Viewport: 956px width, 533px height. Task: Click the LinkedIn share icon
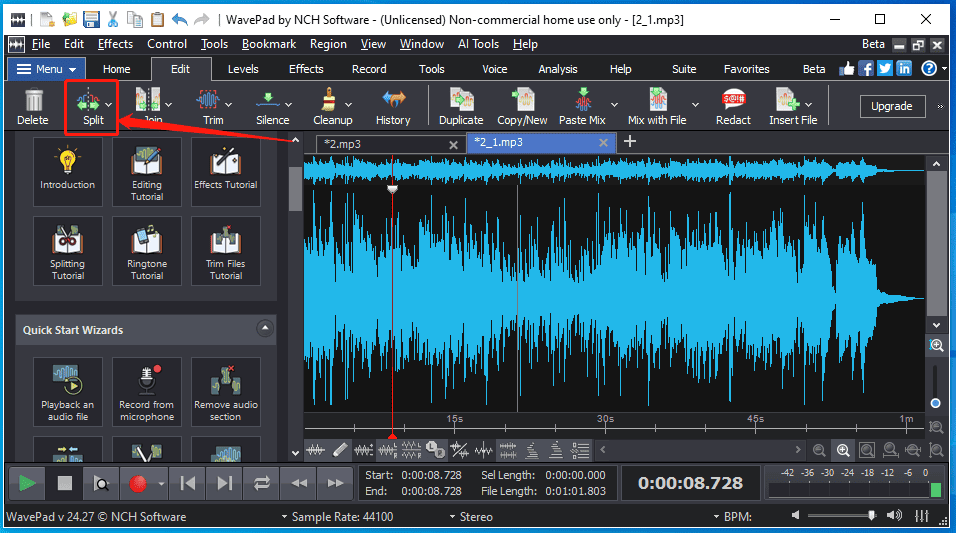904,68
